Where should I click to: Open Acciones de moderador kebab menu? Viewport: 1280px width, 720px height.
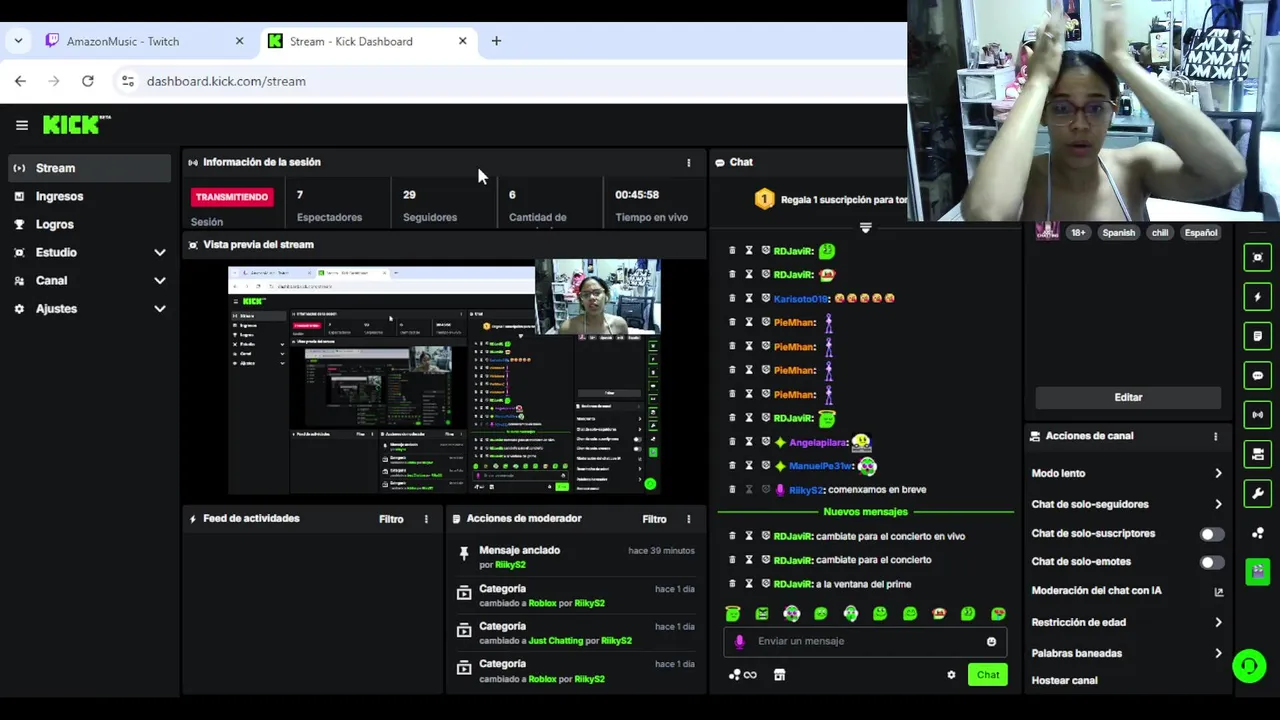click(x=688, y=518)
